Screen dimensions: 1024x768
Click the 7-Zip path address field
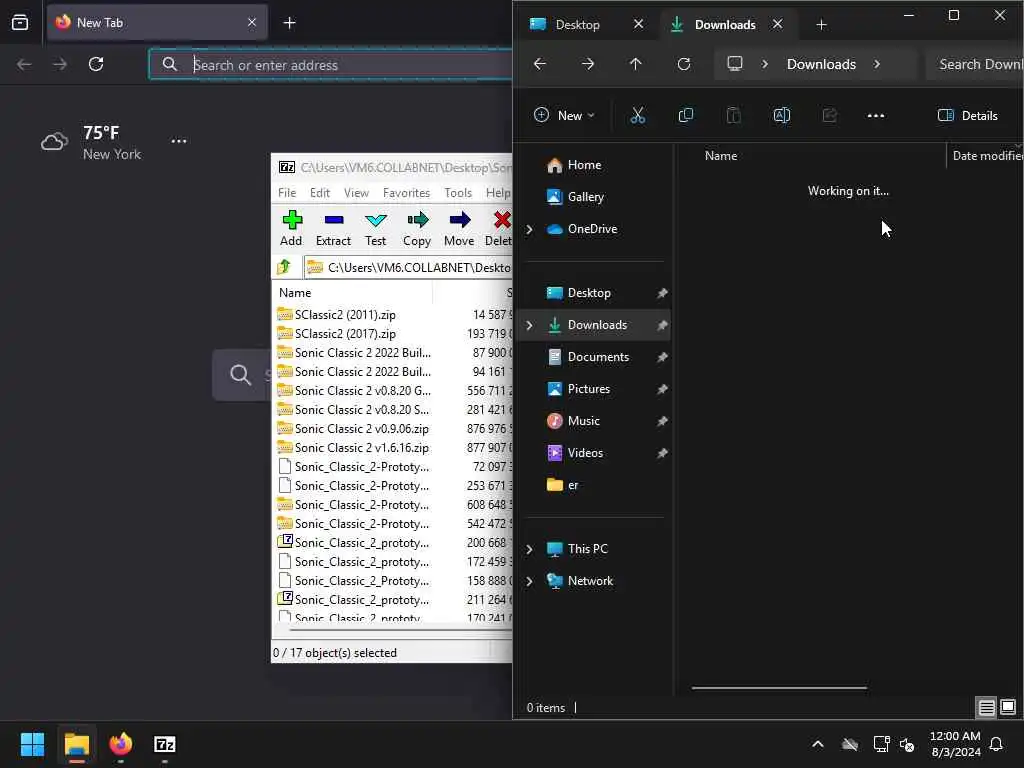tap(408, 267)
